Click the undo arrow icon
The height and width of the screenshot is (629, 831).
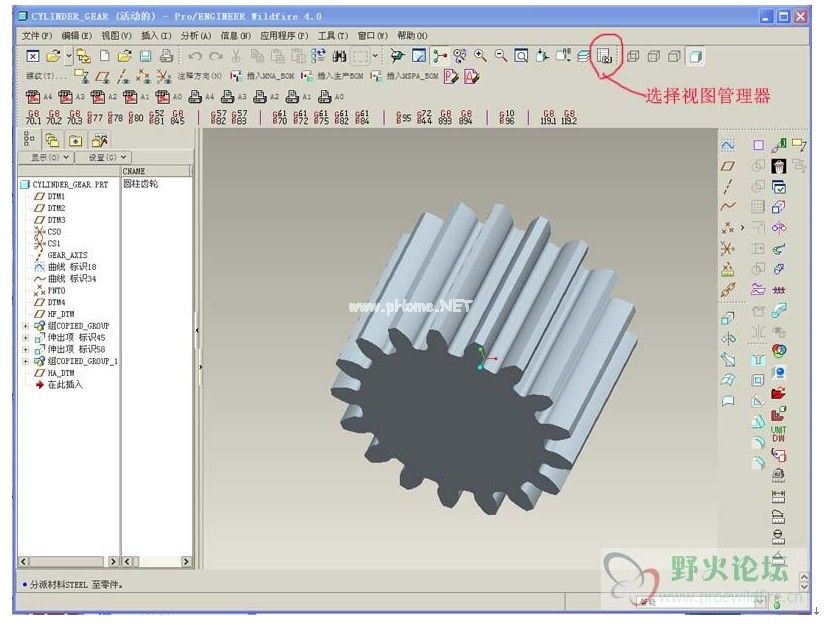(195, 56)
